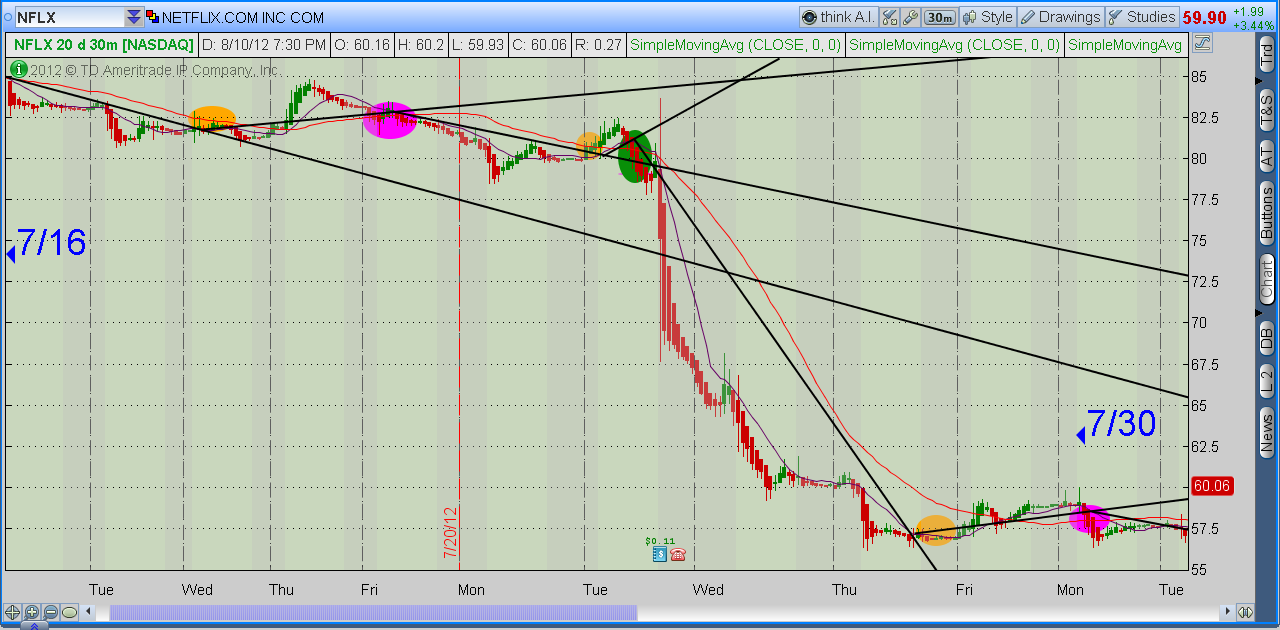Screen dimensions: 1280x630
Task: Click the first SimpleMovingAvg (CLOSE, 0, 0) label
Action: (x=737, y=45)
